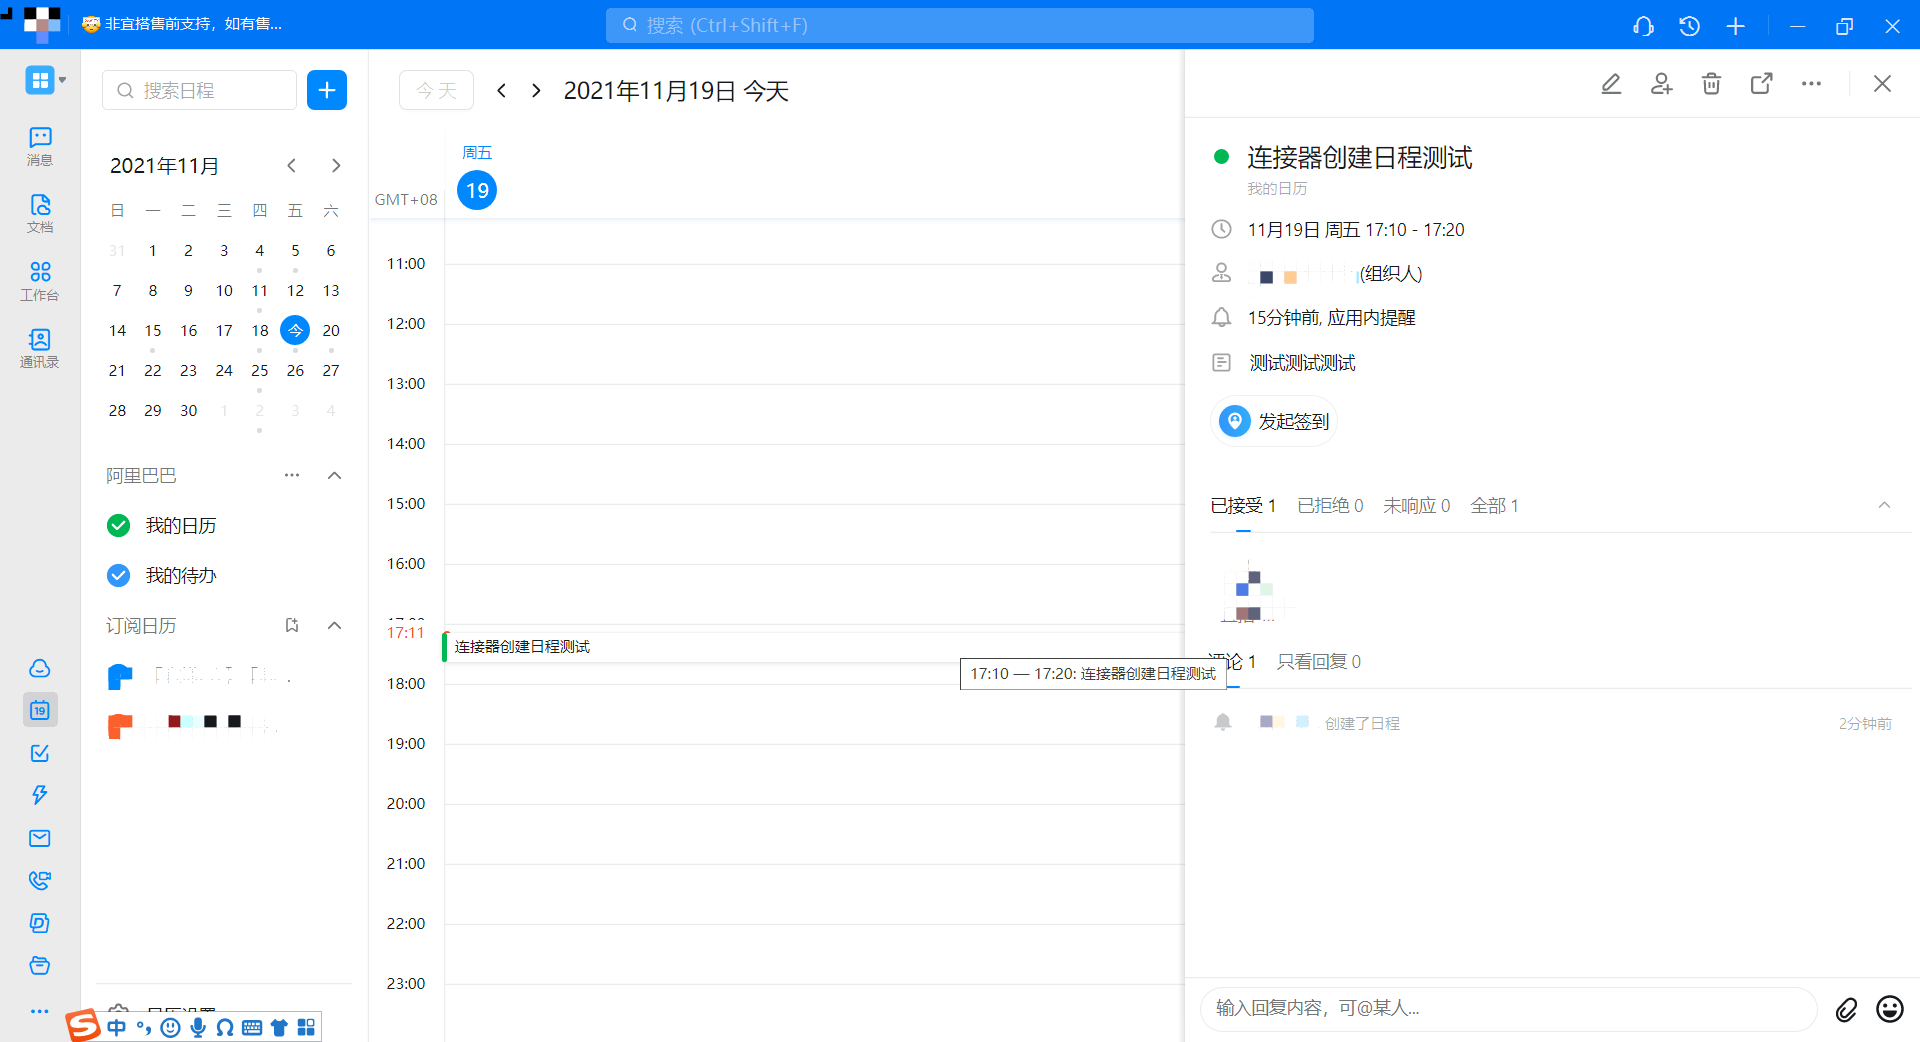Screen dimensions: 1920x1042
Task: Toggle the orange subscribed calendar item
Action: [x=120, y=726]
